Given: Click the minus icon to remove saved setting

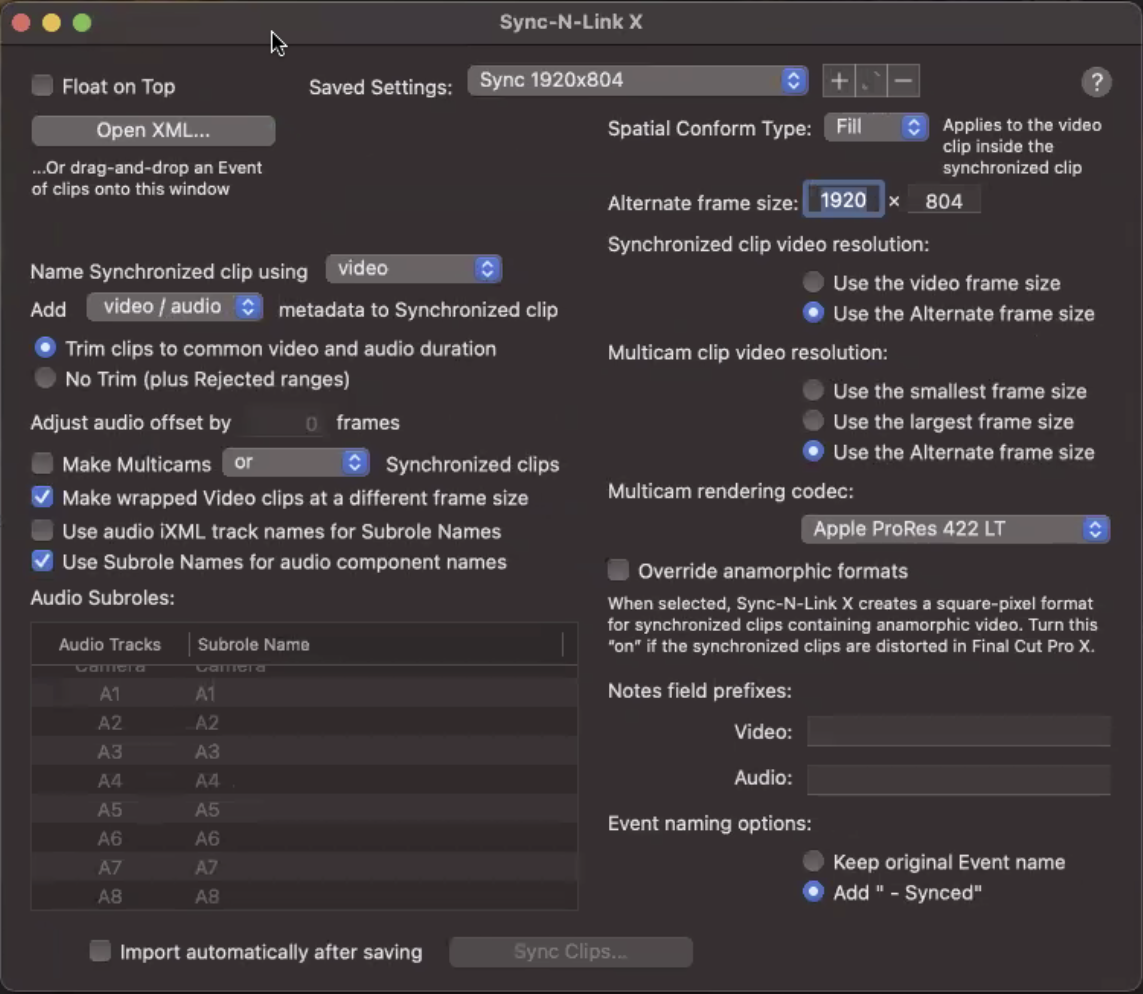Looking at the screenshot, I should pyautogui.click(x=903, y=81).
